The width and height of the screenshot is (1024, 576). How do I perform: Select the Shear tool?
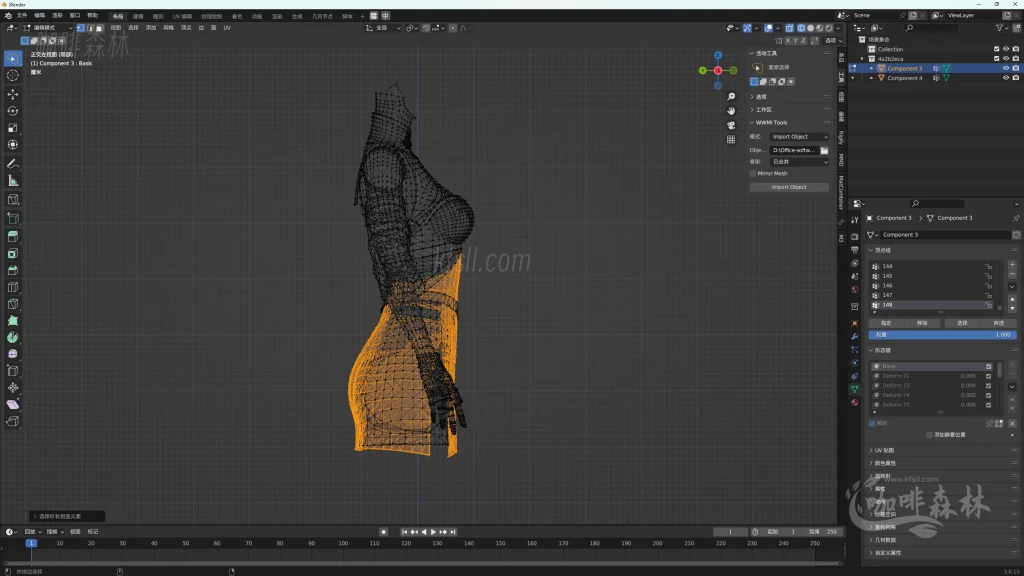pyautogui.click(x=12, y=404)
